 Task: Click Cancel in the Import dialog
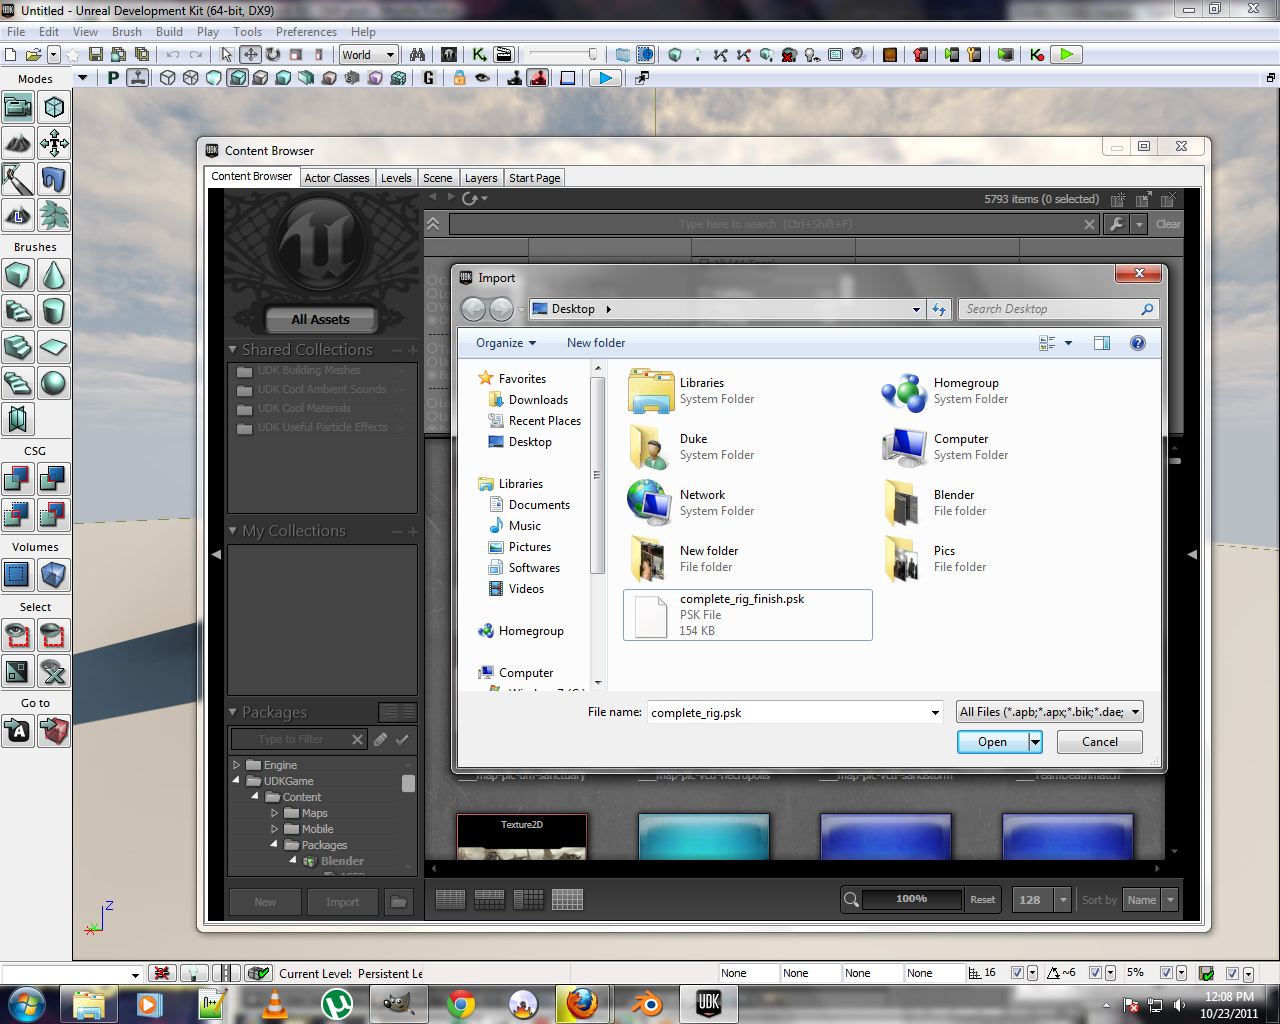[x=1100, y=742]
